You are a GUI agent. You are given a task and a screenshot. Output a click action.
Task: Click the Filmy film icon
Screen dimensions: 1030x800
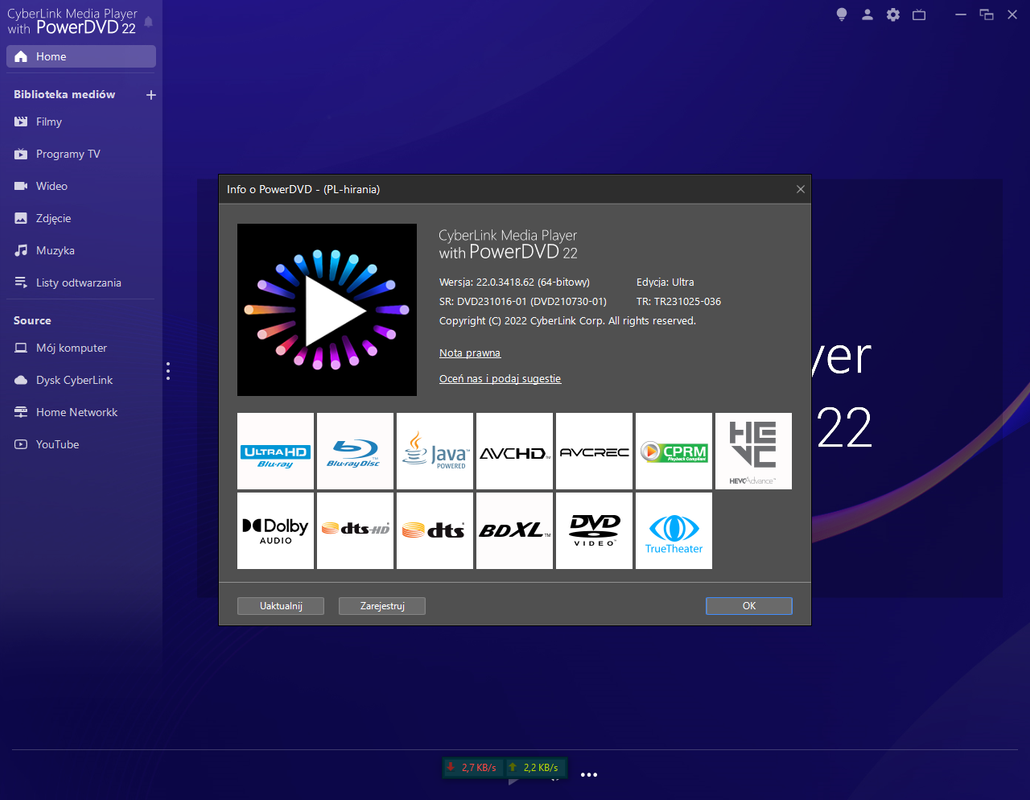pyautogui.click(x=21, y=122)
